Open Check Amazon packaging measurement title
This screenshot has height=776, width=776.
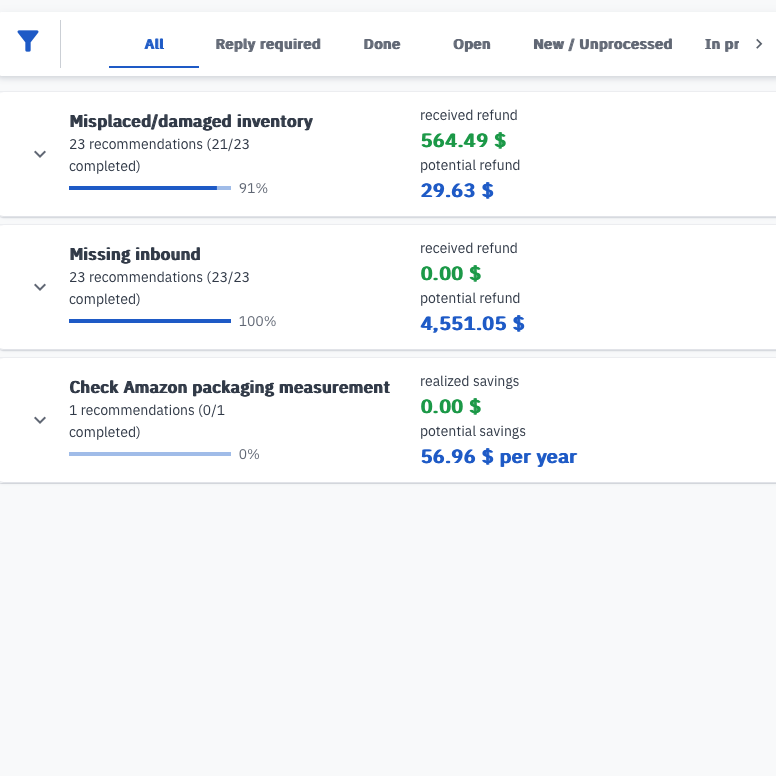click(230, 388)
